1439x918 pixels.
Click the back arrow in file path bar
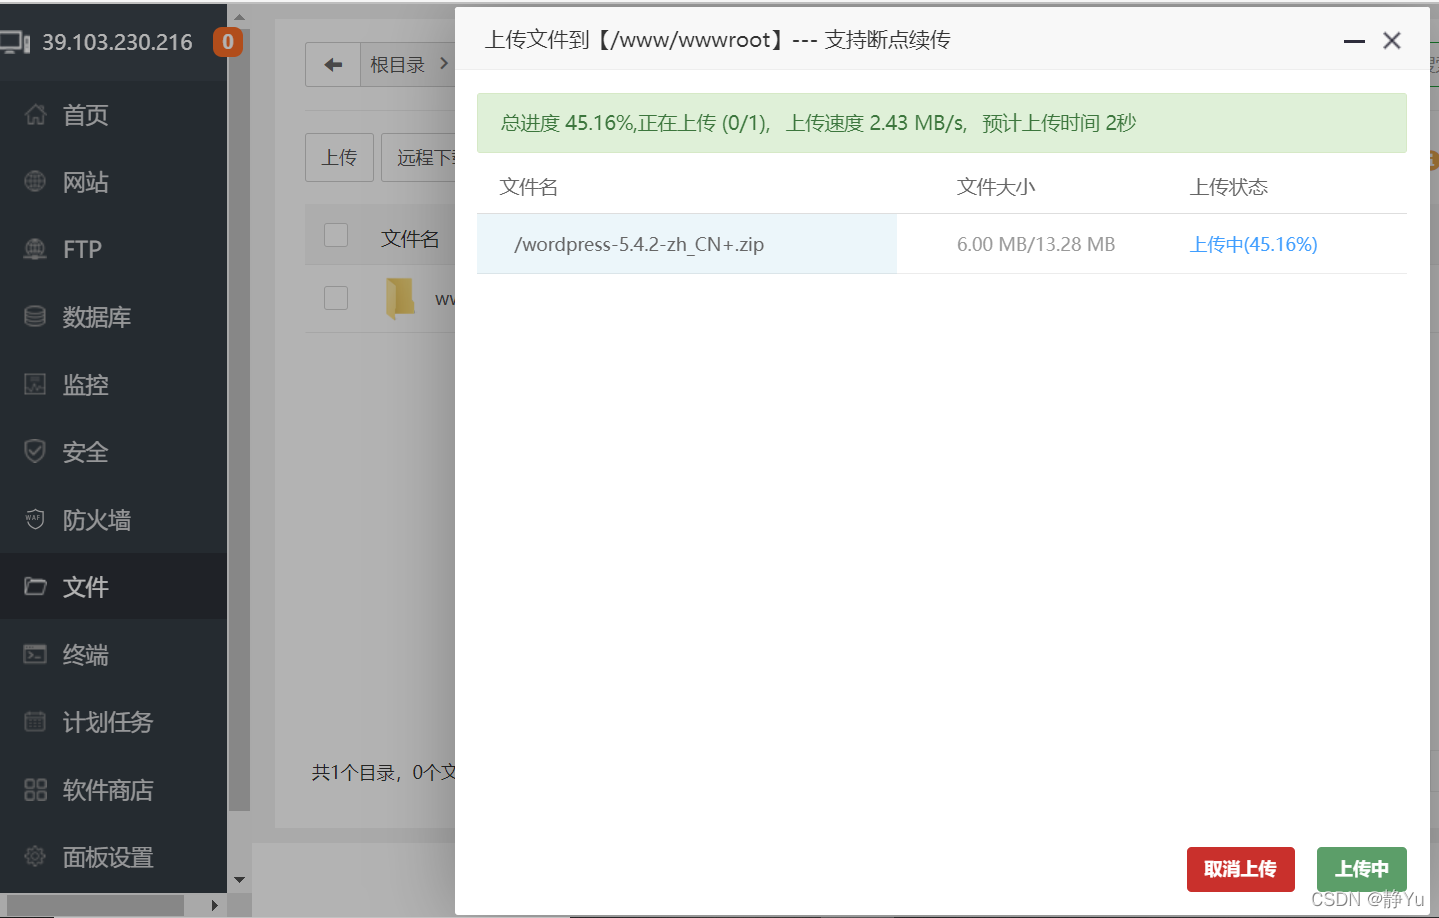click(x=333, y=65)
